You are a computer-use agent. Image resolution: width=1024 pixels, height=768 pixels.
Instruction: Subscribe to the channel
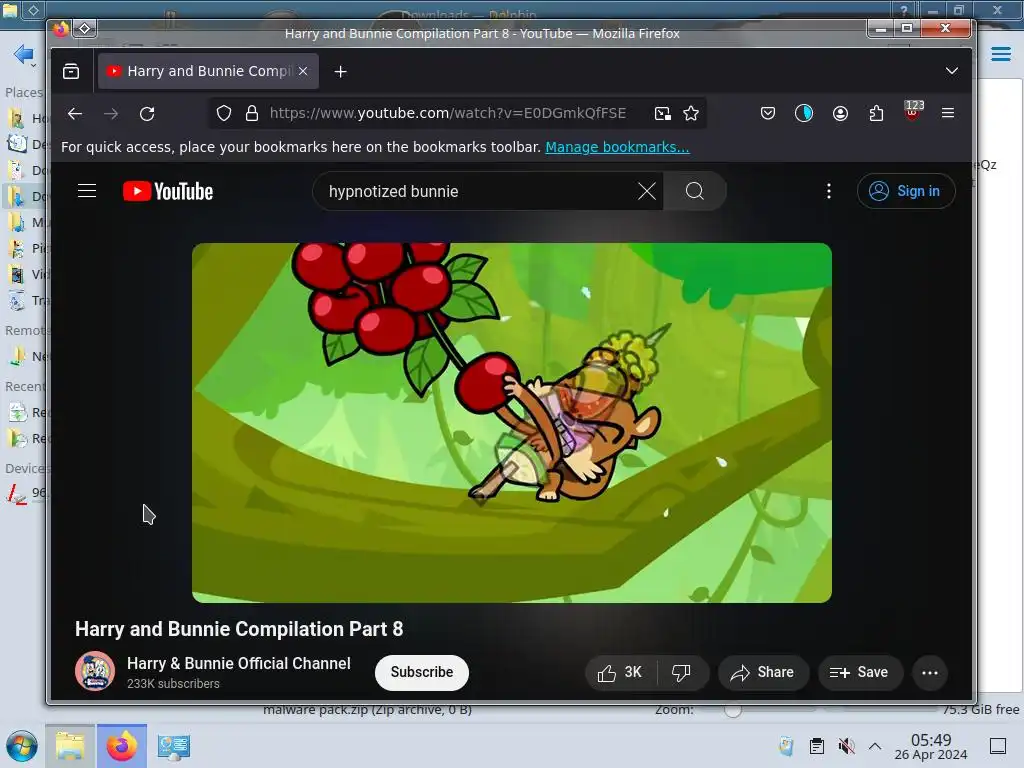[x=422, y=673]
